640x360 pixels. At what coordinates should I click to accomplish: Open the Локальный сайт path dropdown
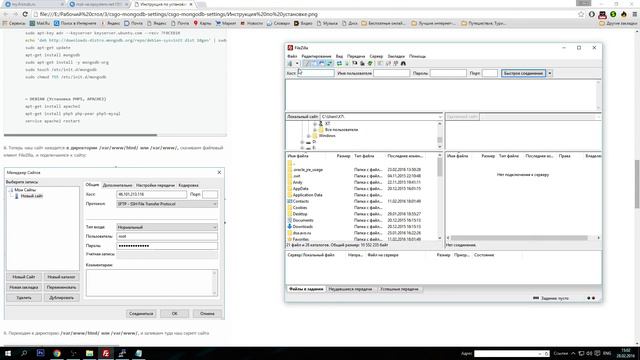[x=440, y=117]
